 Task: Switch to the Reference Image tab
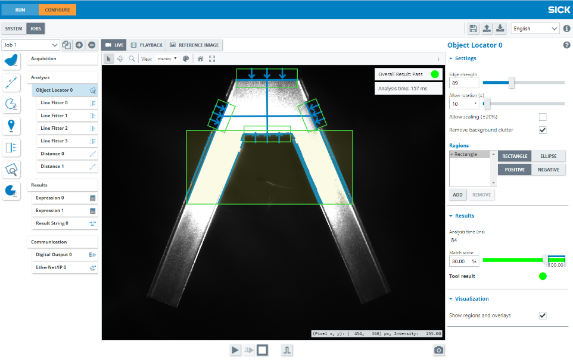[x=194, y=45]
